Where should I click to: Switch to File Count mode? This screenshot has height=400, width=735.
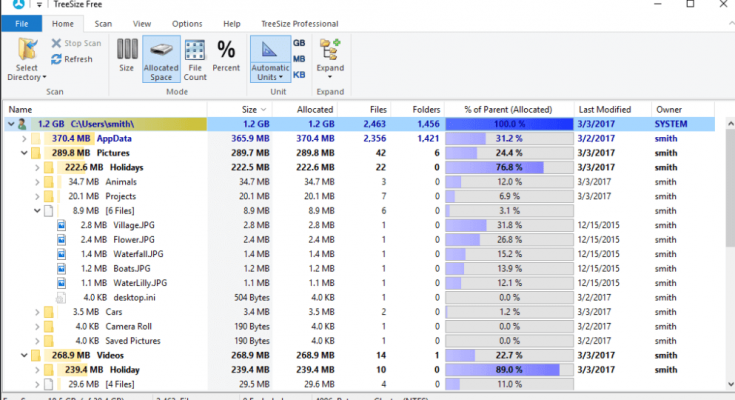coord(195,59)
